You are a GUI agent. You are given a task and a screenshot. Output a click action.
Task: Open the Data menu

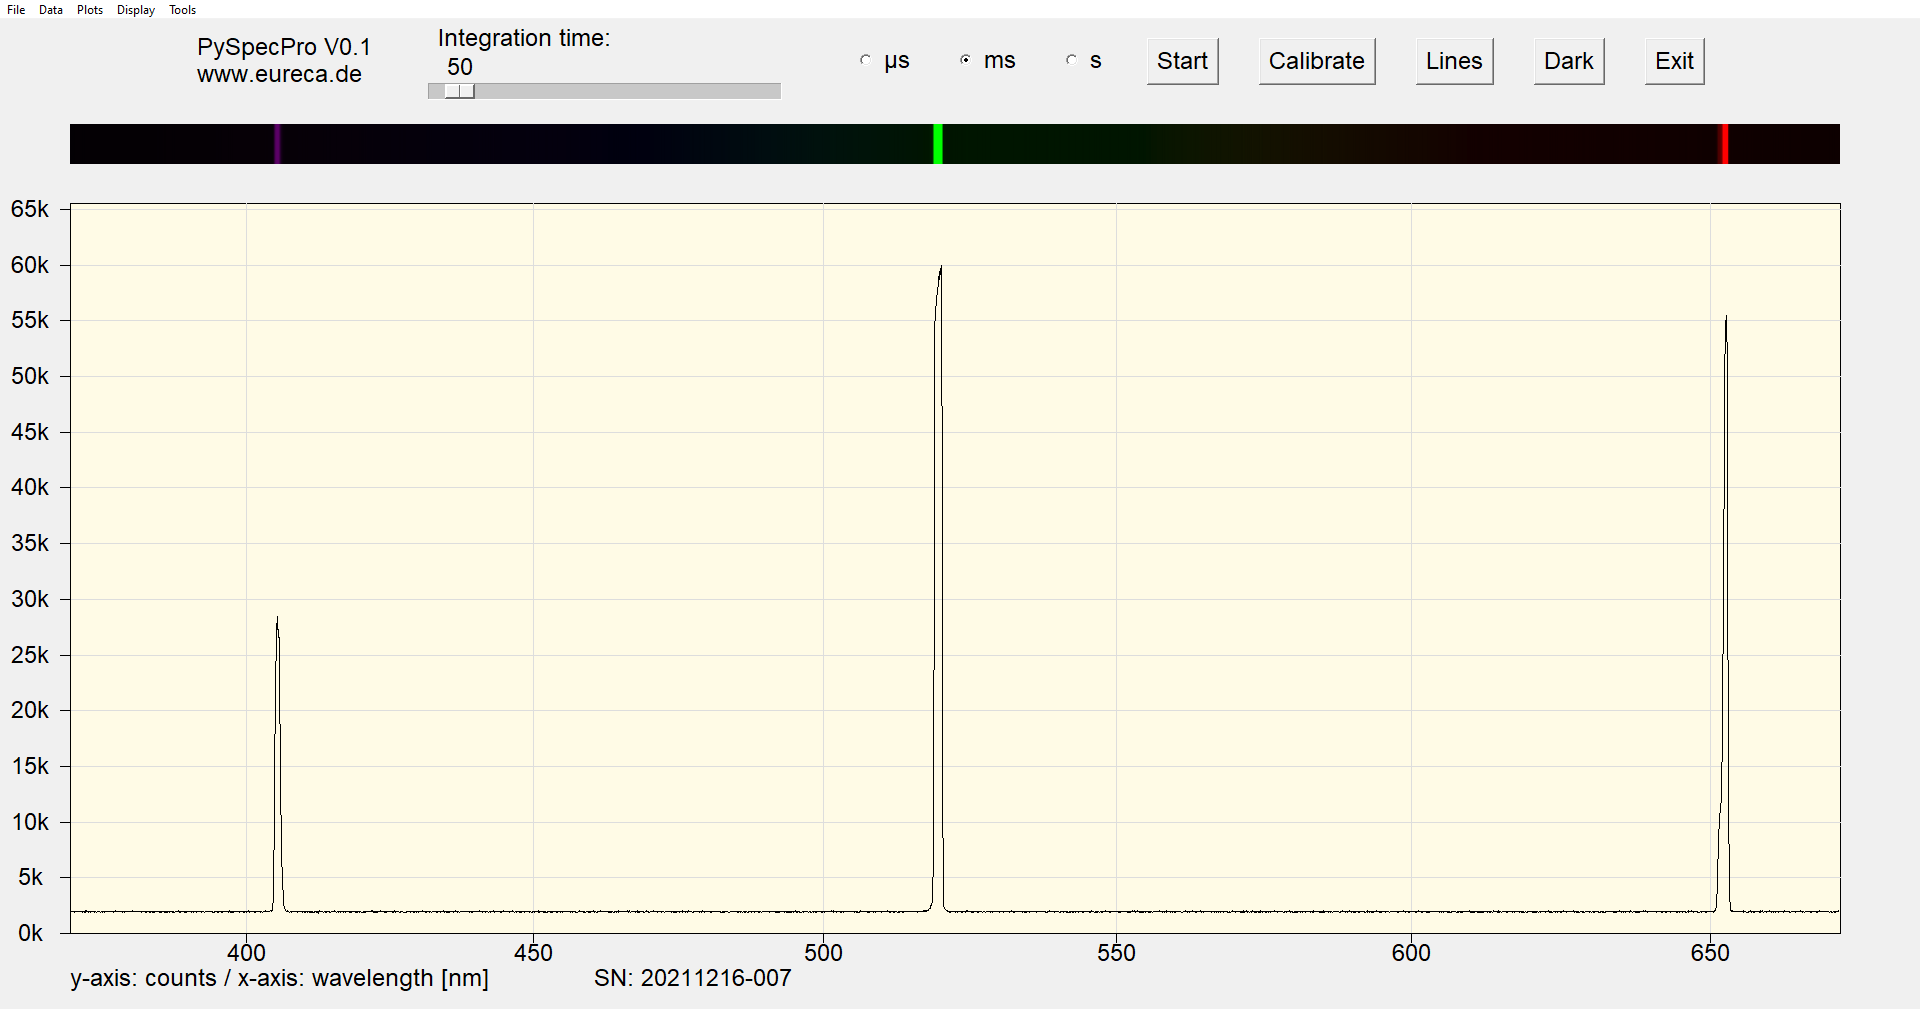pyautogui.click(x=51, y=10)
